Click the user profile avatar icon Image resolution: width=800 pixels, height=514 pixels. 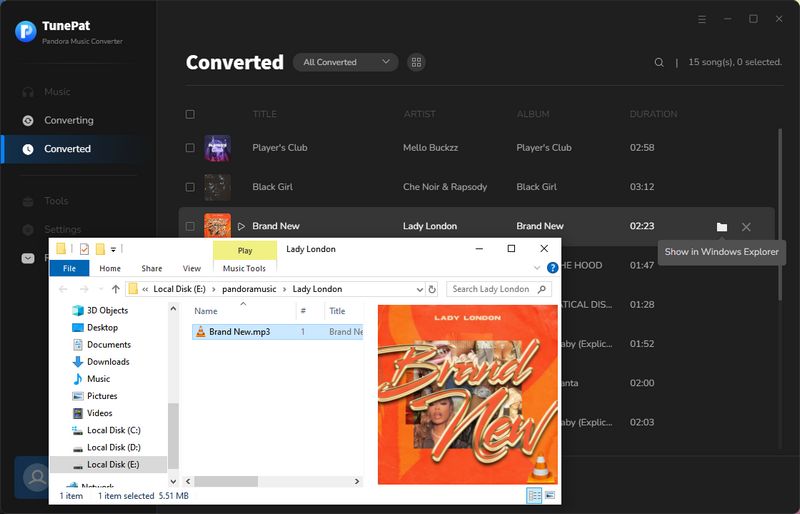tap(37, 477)
